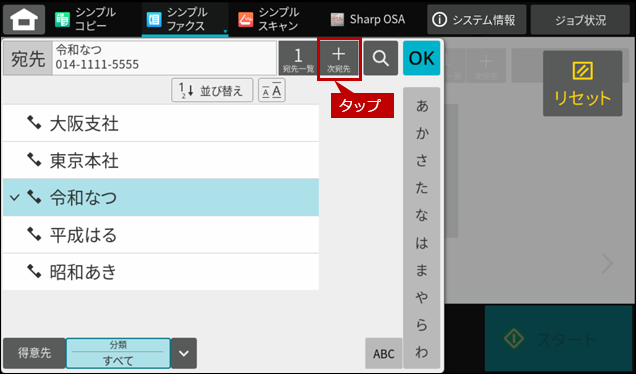Viewport: 636px width, 374px height.
Task: Confirm destinations with the OK button
Action: [421, 58]
